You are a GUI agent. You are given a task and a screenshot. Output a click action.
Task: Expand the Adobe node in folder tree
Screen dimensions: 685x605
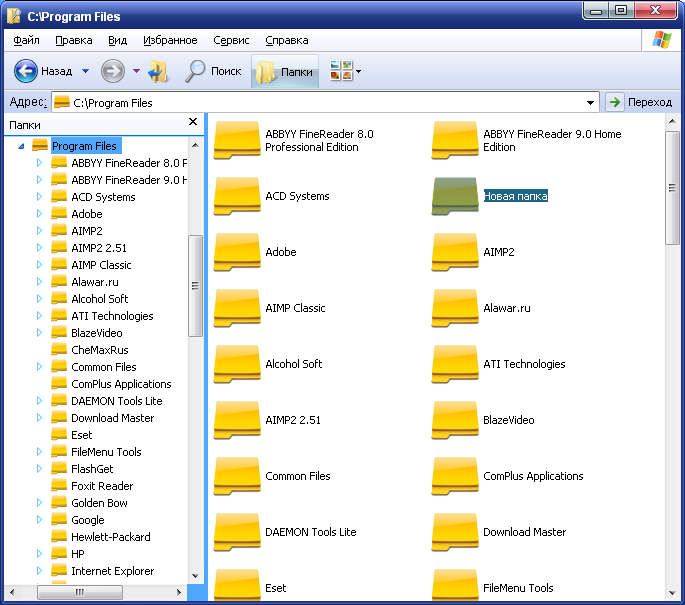(39, 214)
